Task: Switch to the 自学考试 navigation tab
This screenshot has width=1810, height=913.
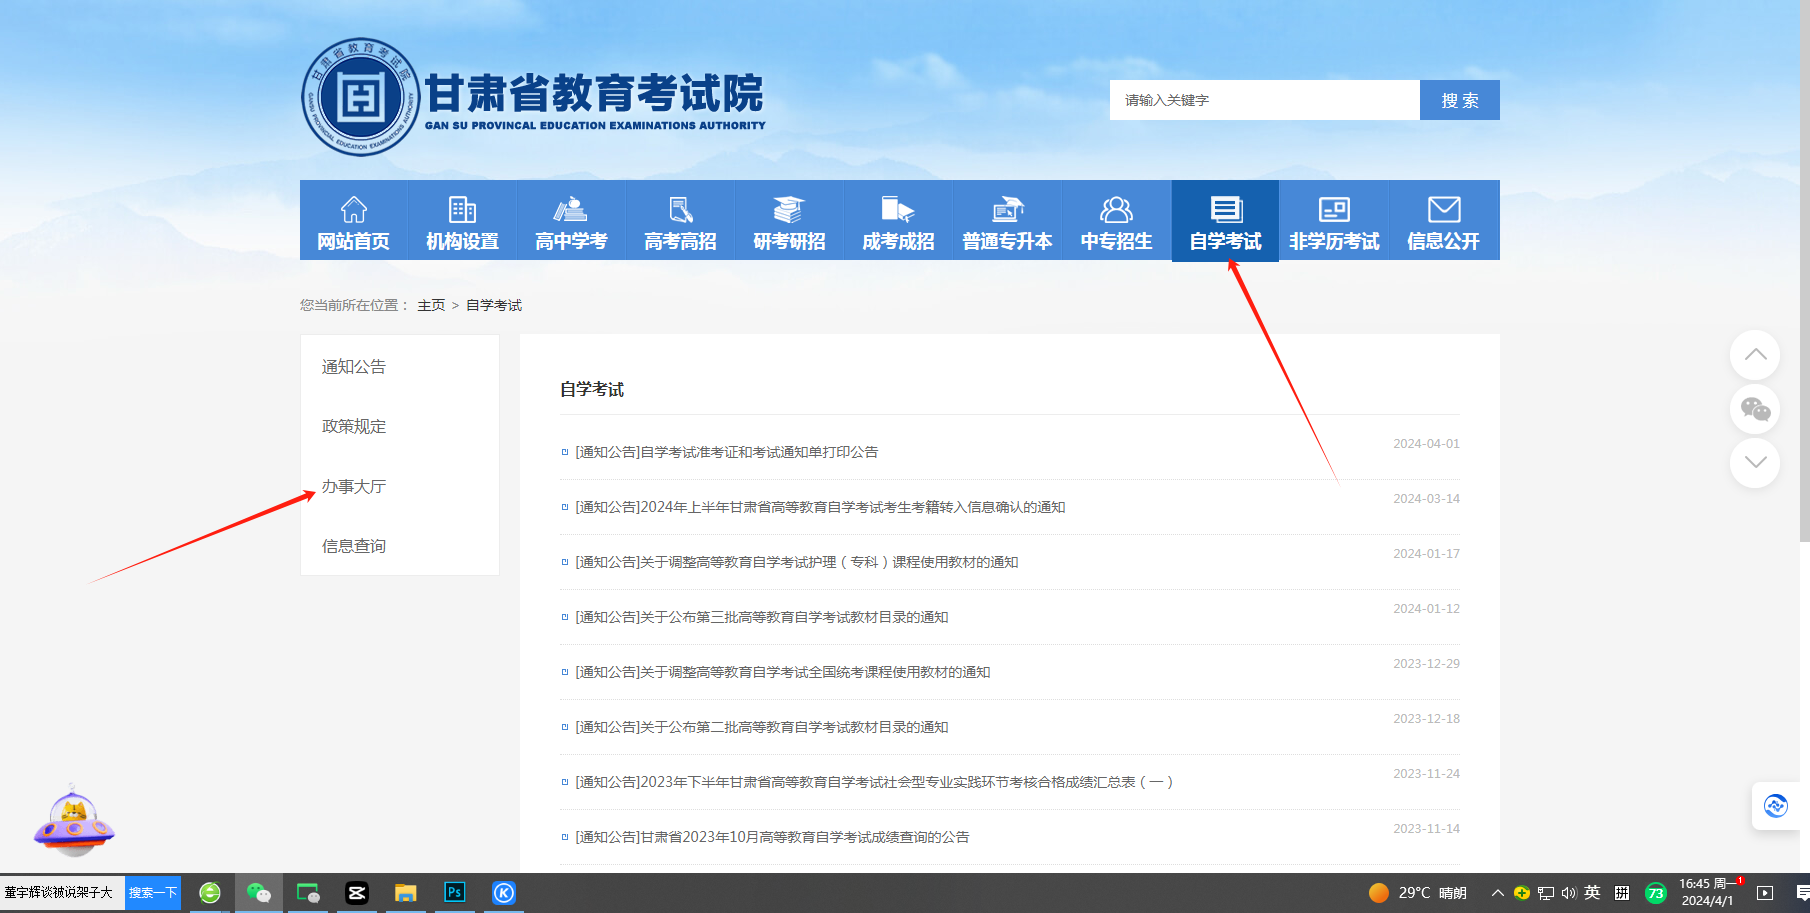Action: 1225,221
